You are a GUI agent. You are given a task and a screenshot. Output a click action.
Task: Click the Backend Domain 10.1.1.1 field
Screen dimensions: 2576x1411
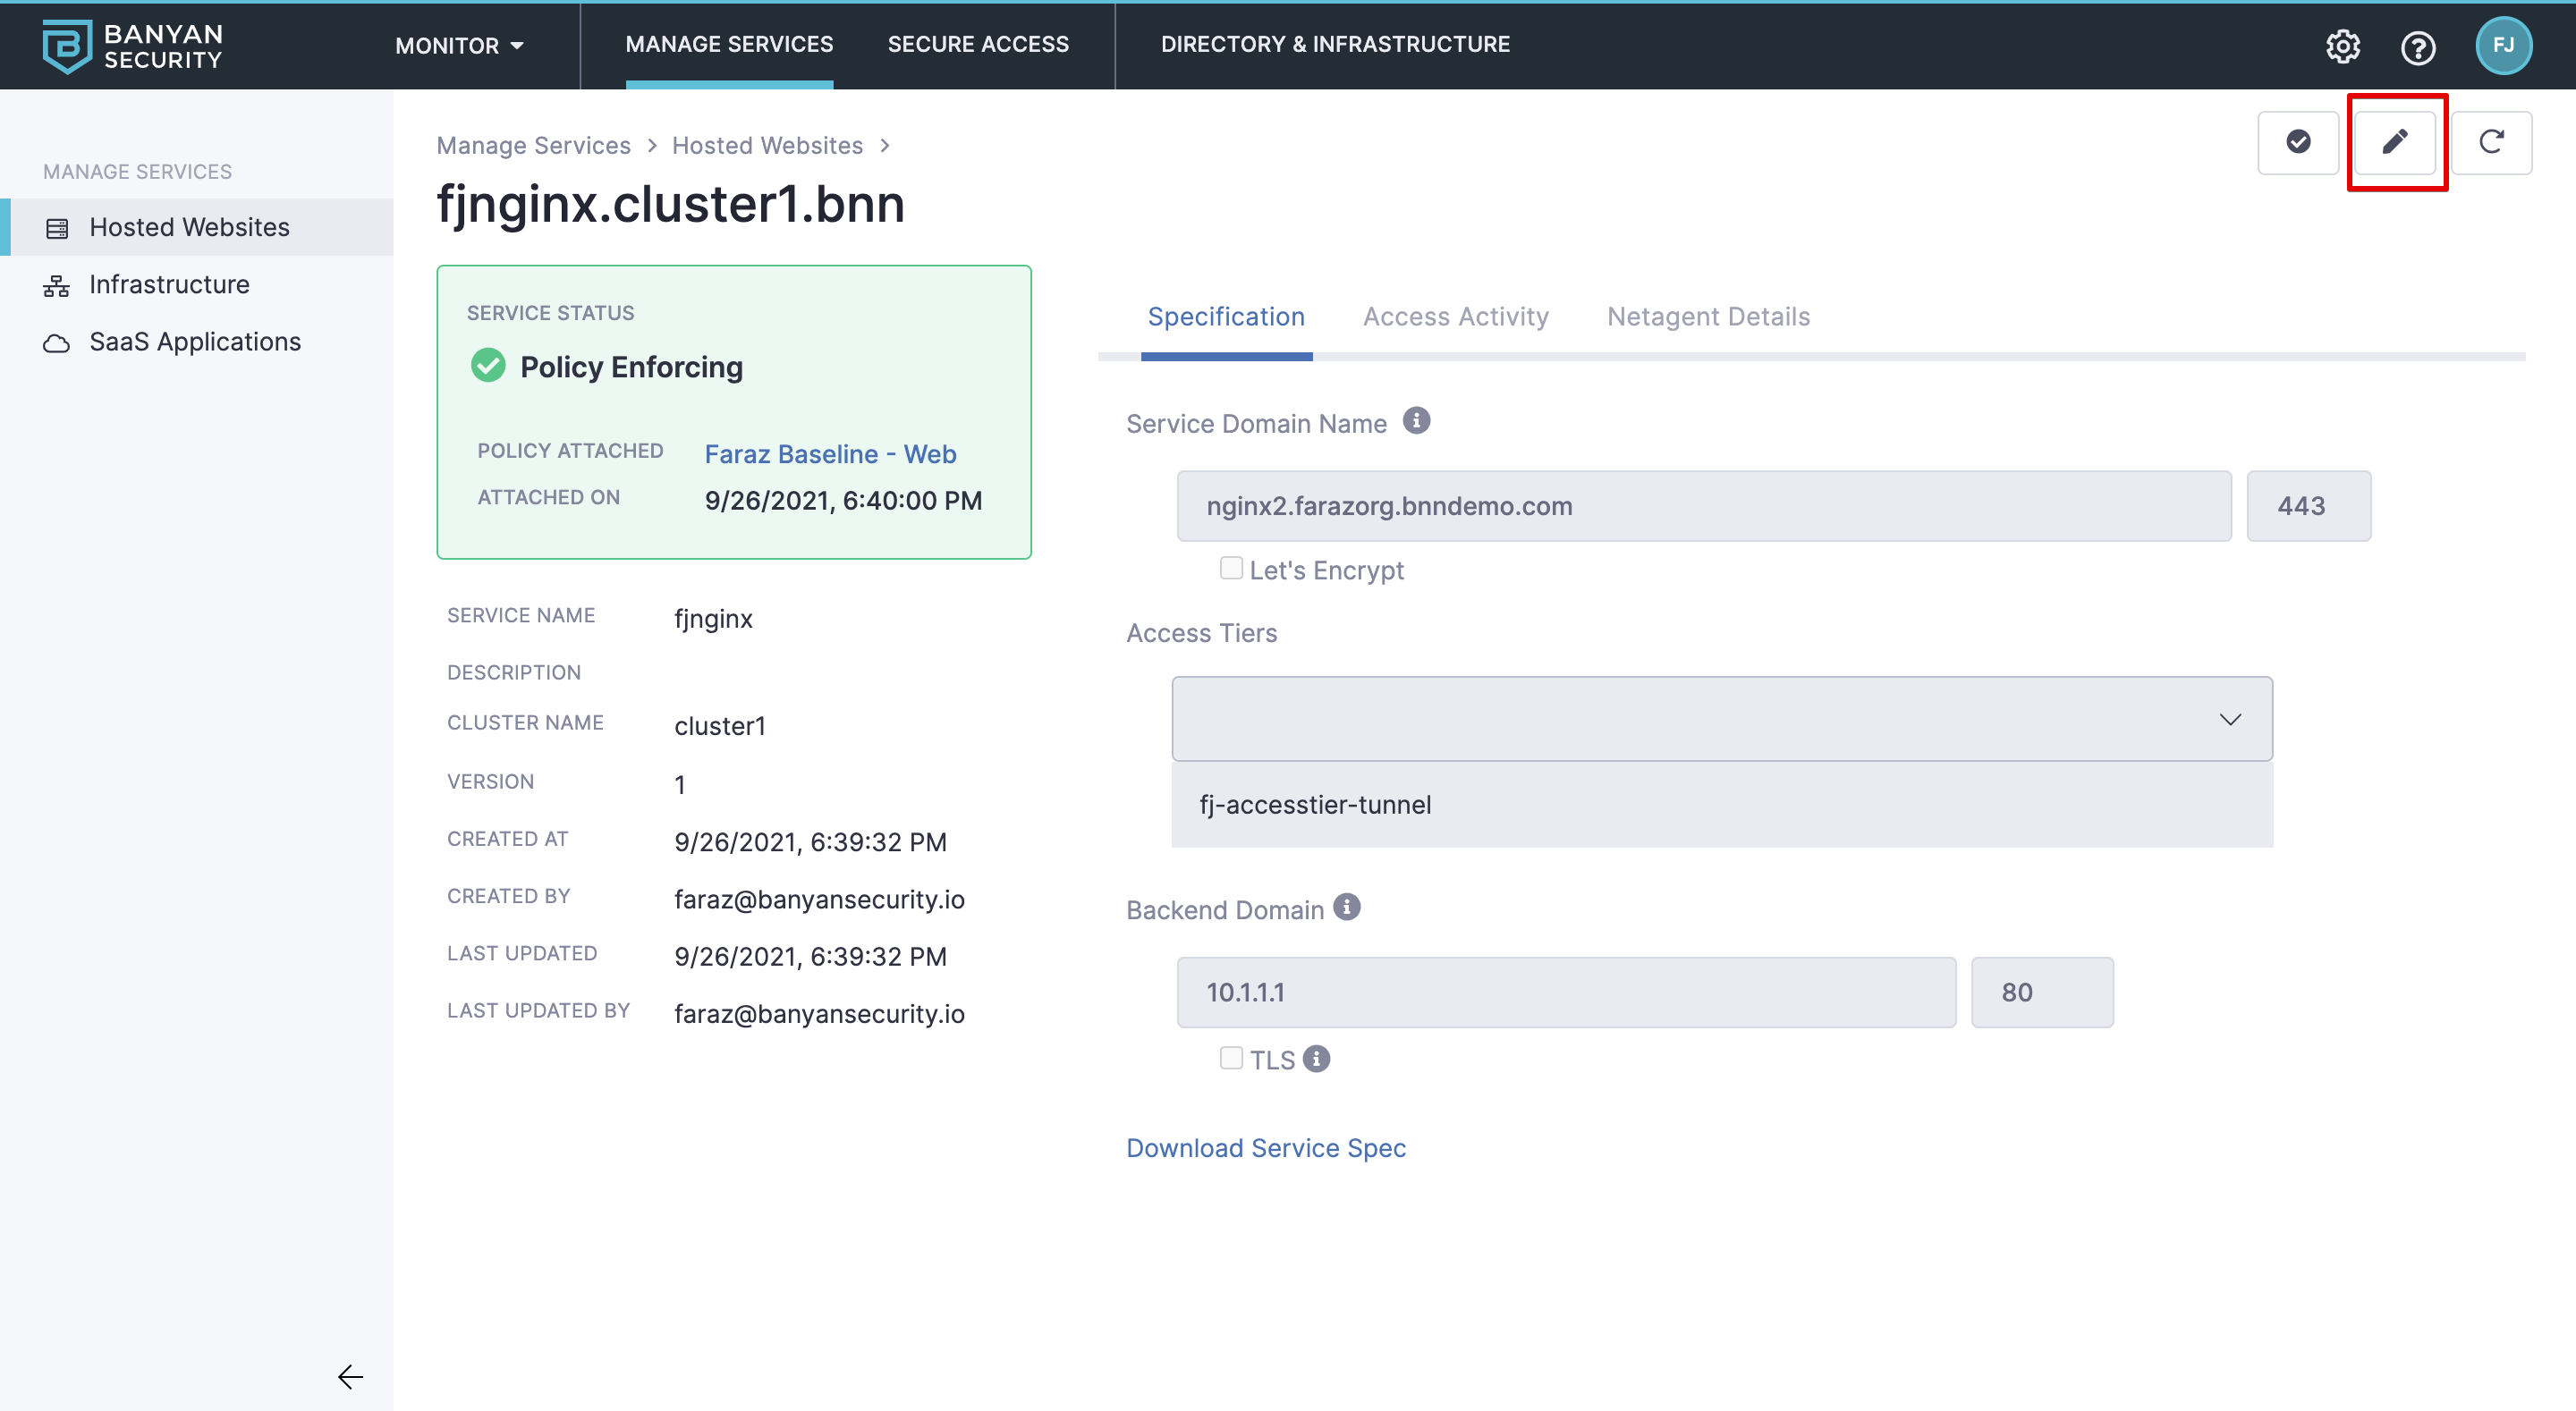pyautogui.click(x=1565, y=992)
